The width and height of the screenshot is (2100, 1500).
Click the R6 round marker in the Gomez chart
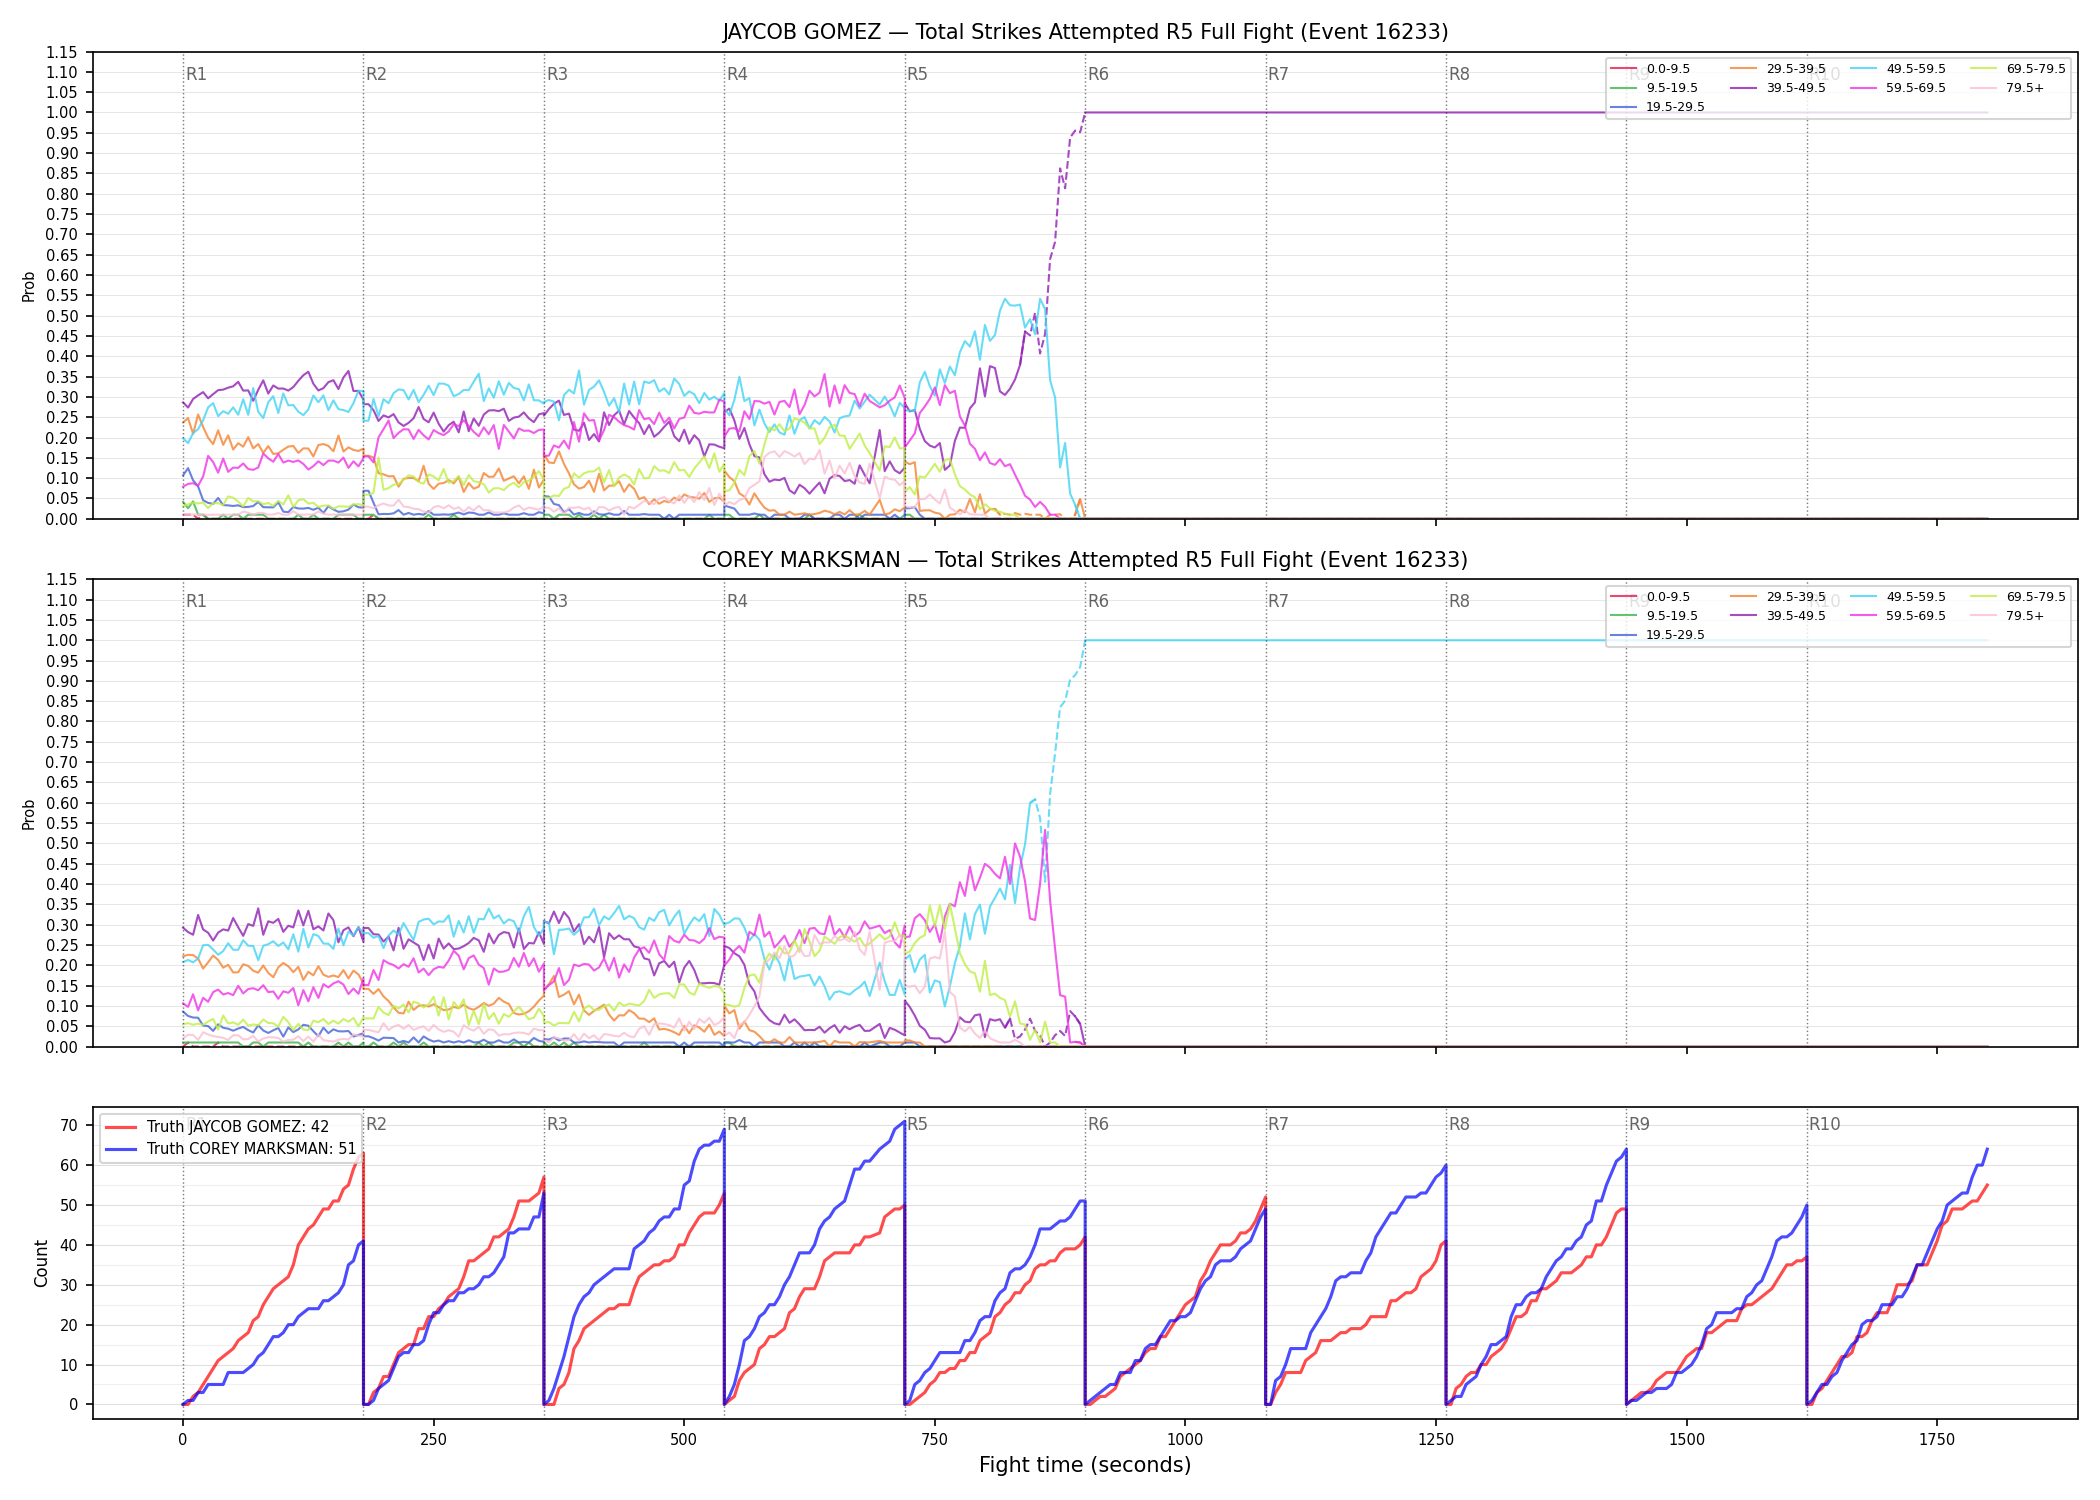pyautogui.click(x=1098, y=74)
